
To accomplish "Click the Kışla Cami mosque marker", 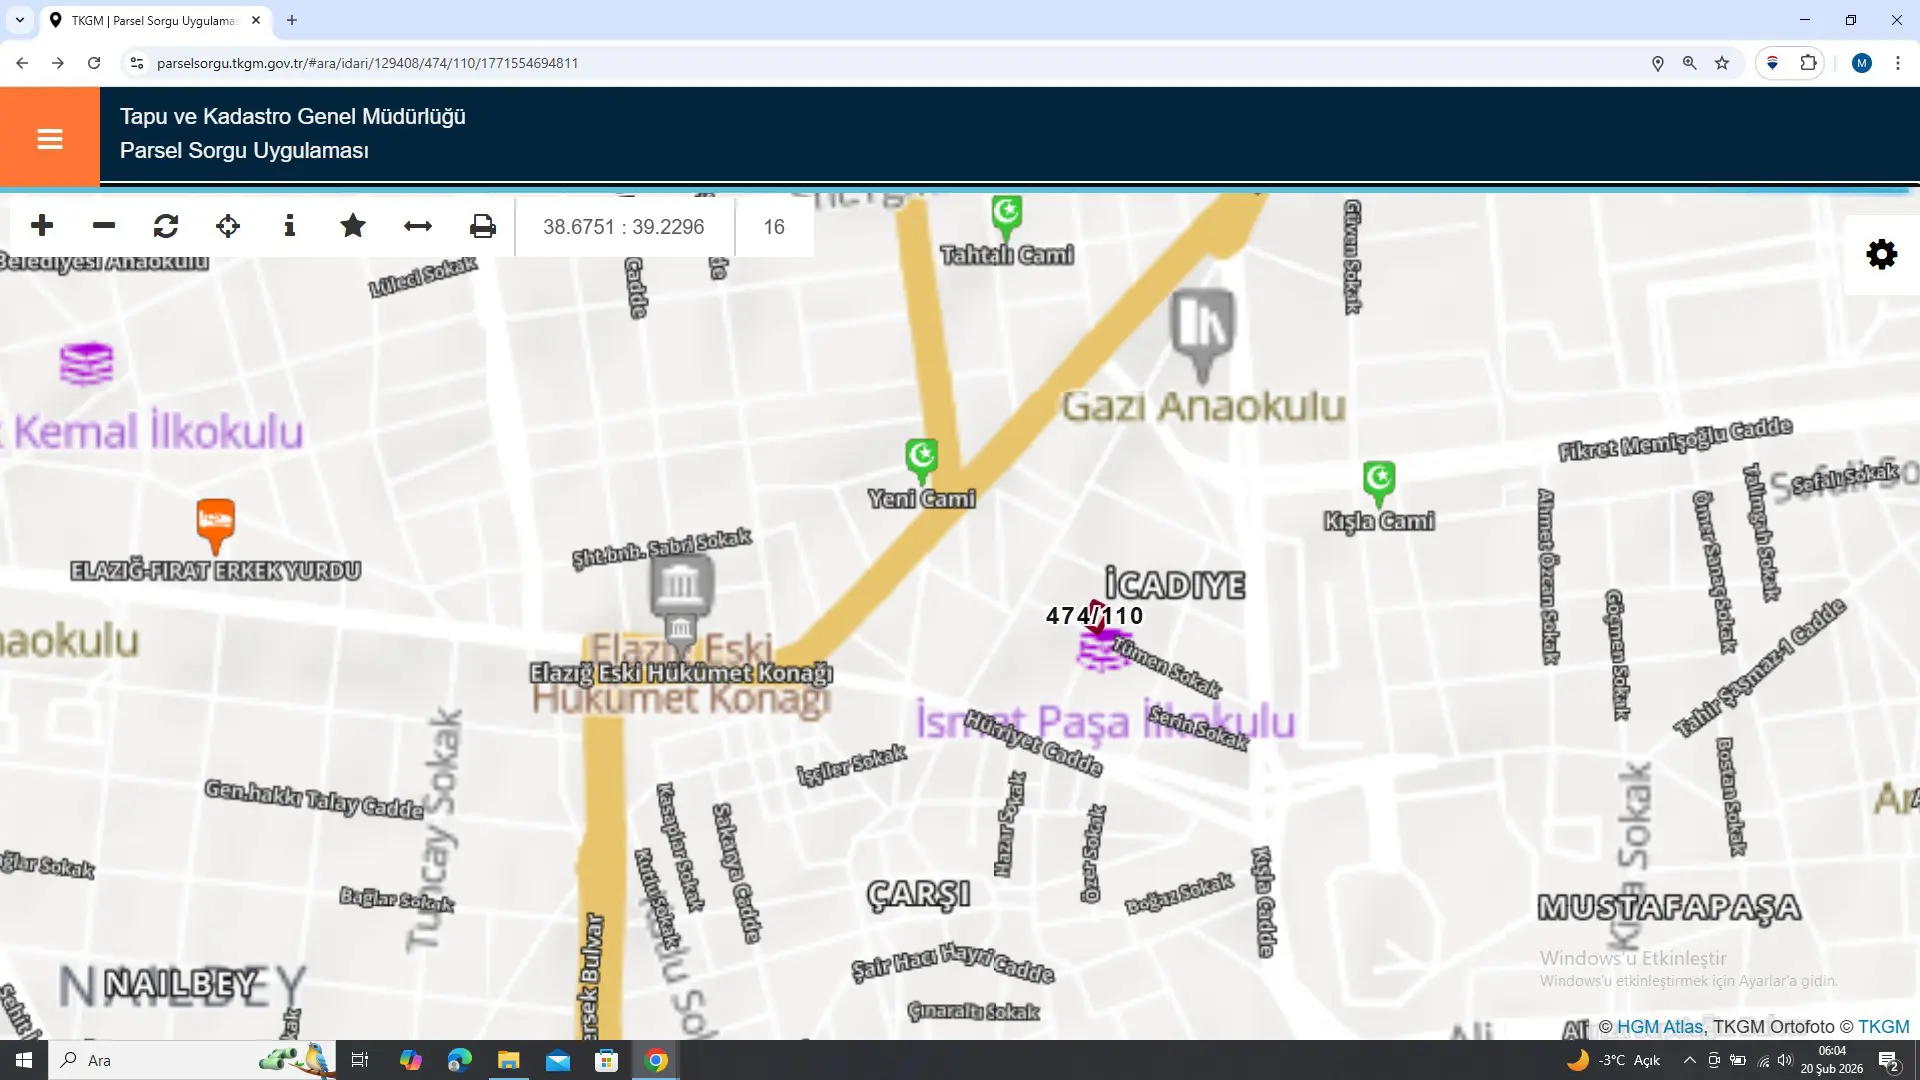I will click(x=1379, y=484).
